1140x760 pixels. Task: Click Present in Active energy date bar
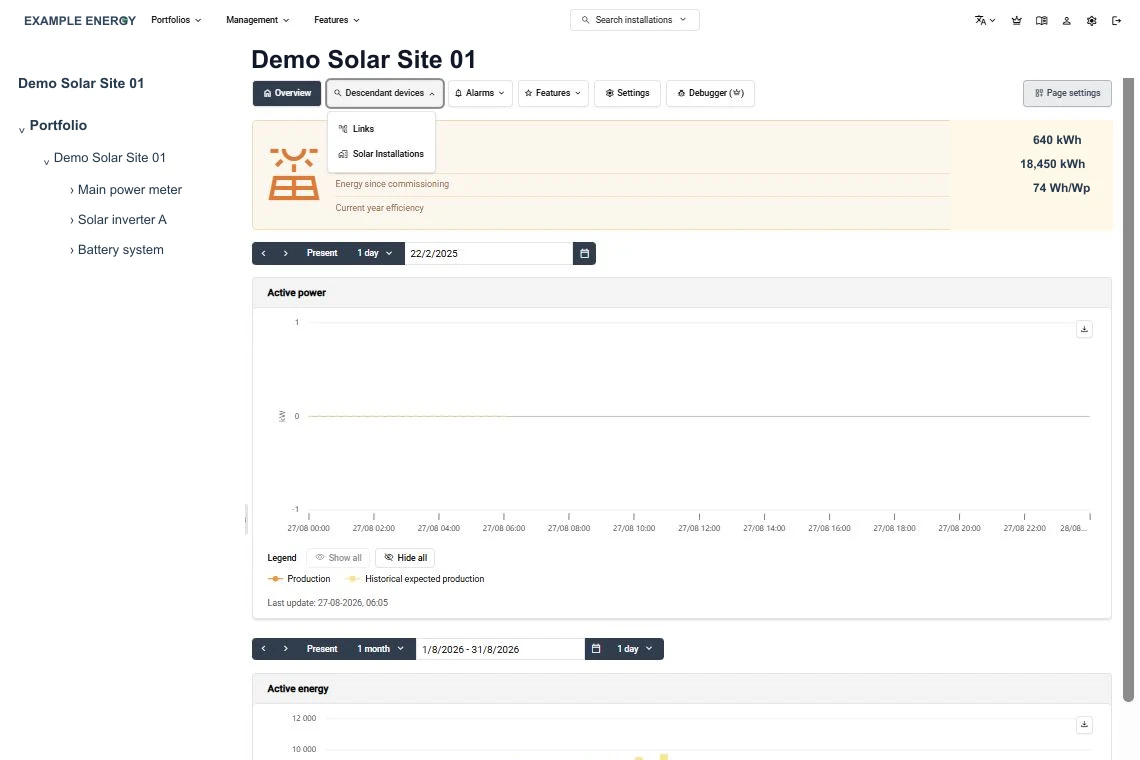[322, 649]
